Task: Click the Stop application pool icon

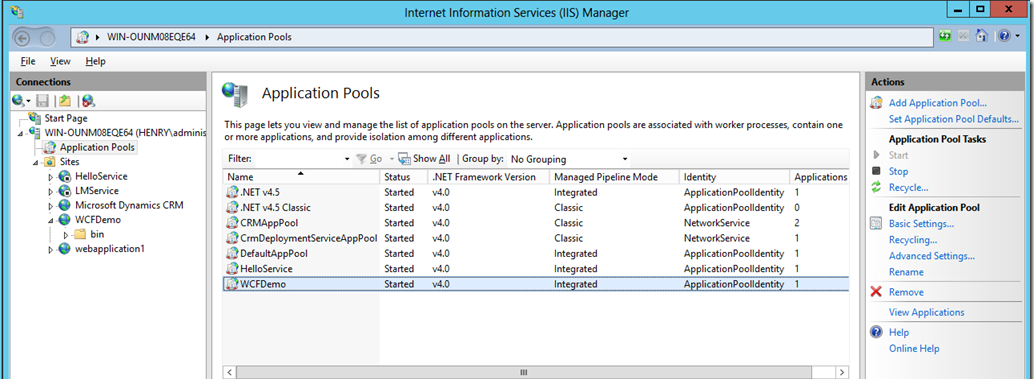Action: pos(876,171)
